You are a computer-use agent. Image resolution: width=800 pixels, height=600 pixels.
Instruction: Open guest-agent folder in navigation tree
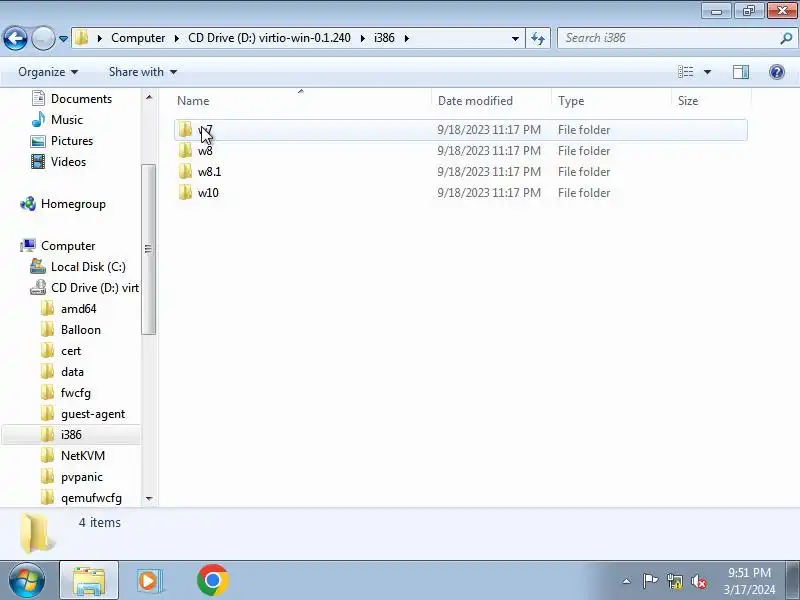[x=92, y=413]
